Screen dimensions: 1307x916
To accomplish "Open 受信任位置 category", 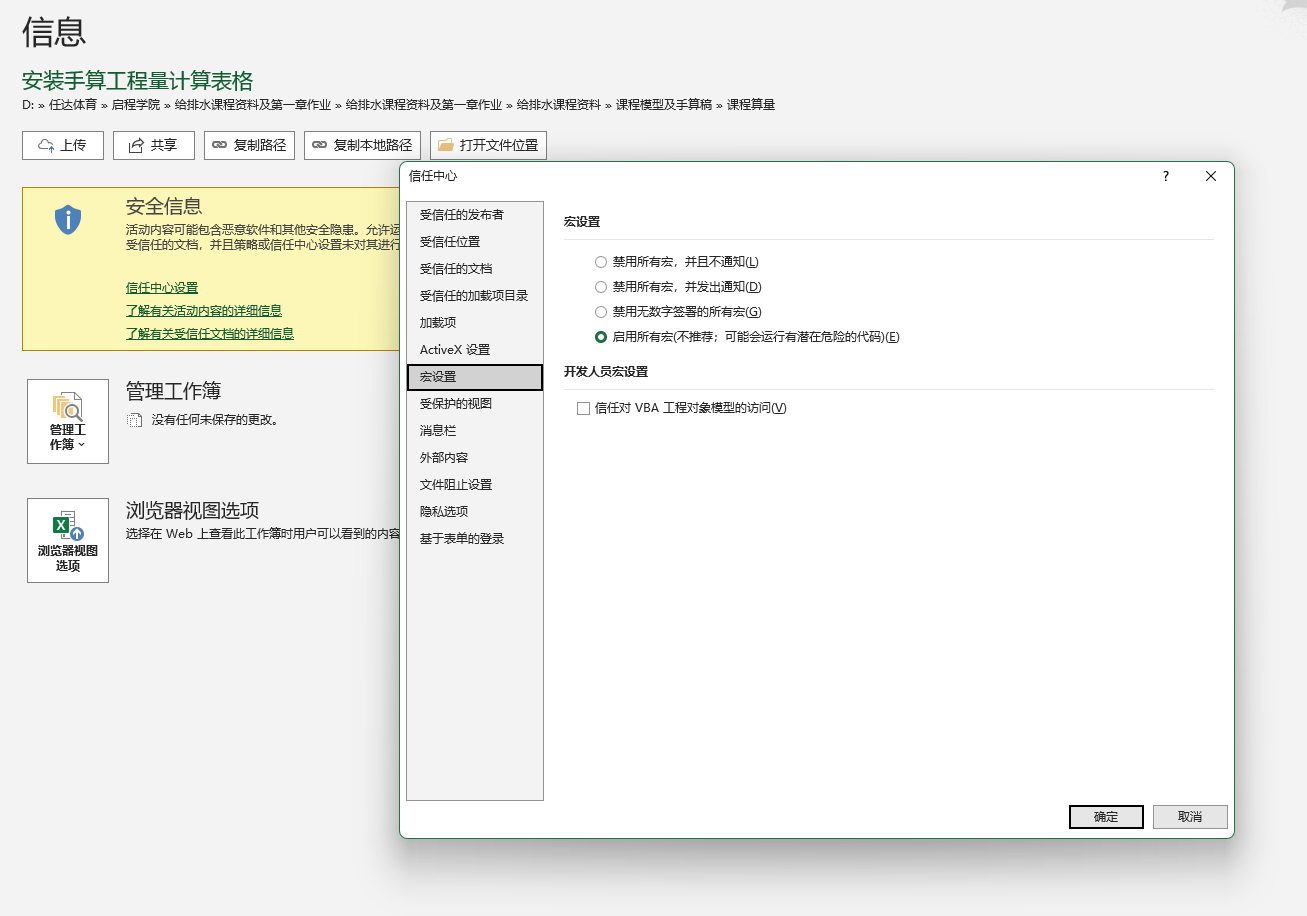I will pyautogui.click(x=475, y=242).
